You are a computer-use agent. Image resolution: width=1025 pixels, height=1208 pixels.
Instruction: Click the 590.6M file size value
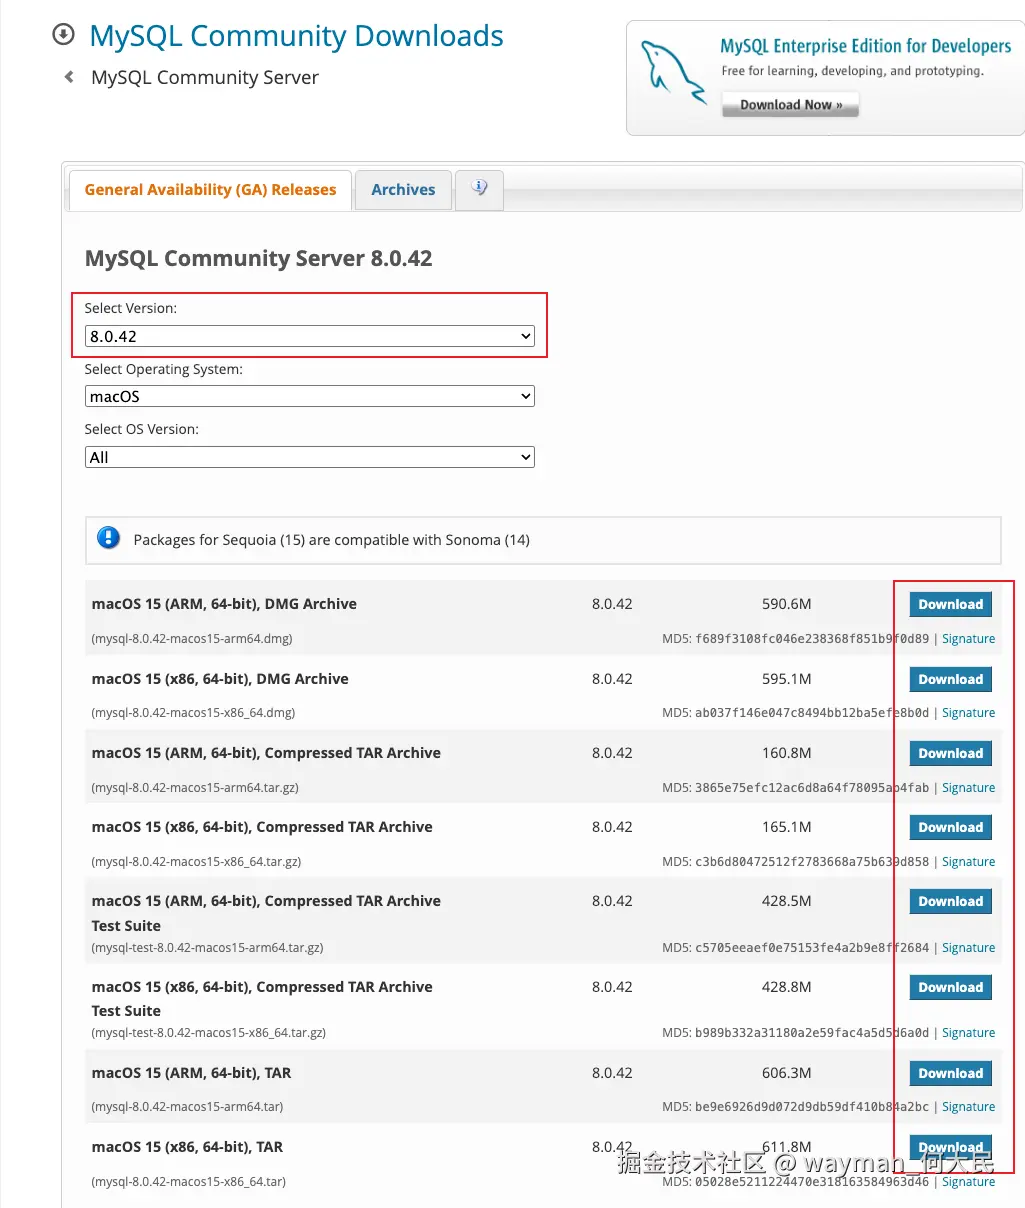[786, 604]
